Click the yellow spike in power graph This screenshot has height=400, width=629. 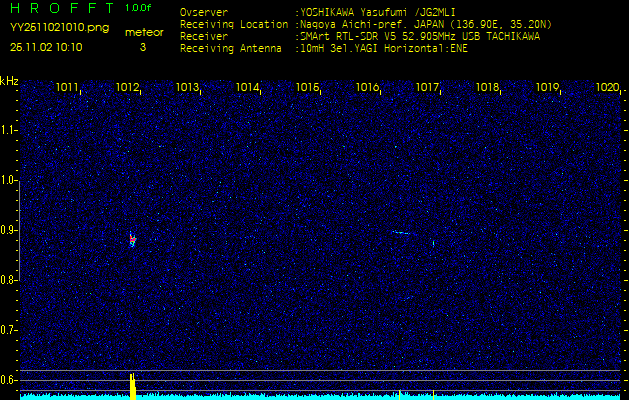point(132,386)
